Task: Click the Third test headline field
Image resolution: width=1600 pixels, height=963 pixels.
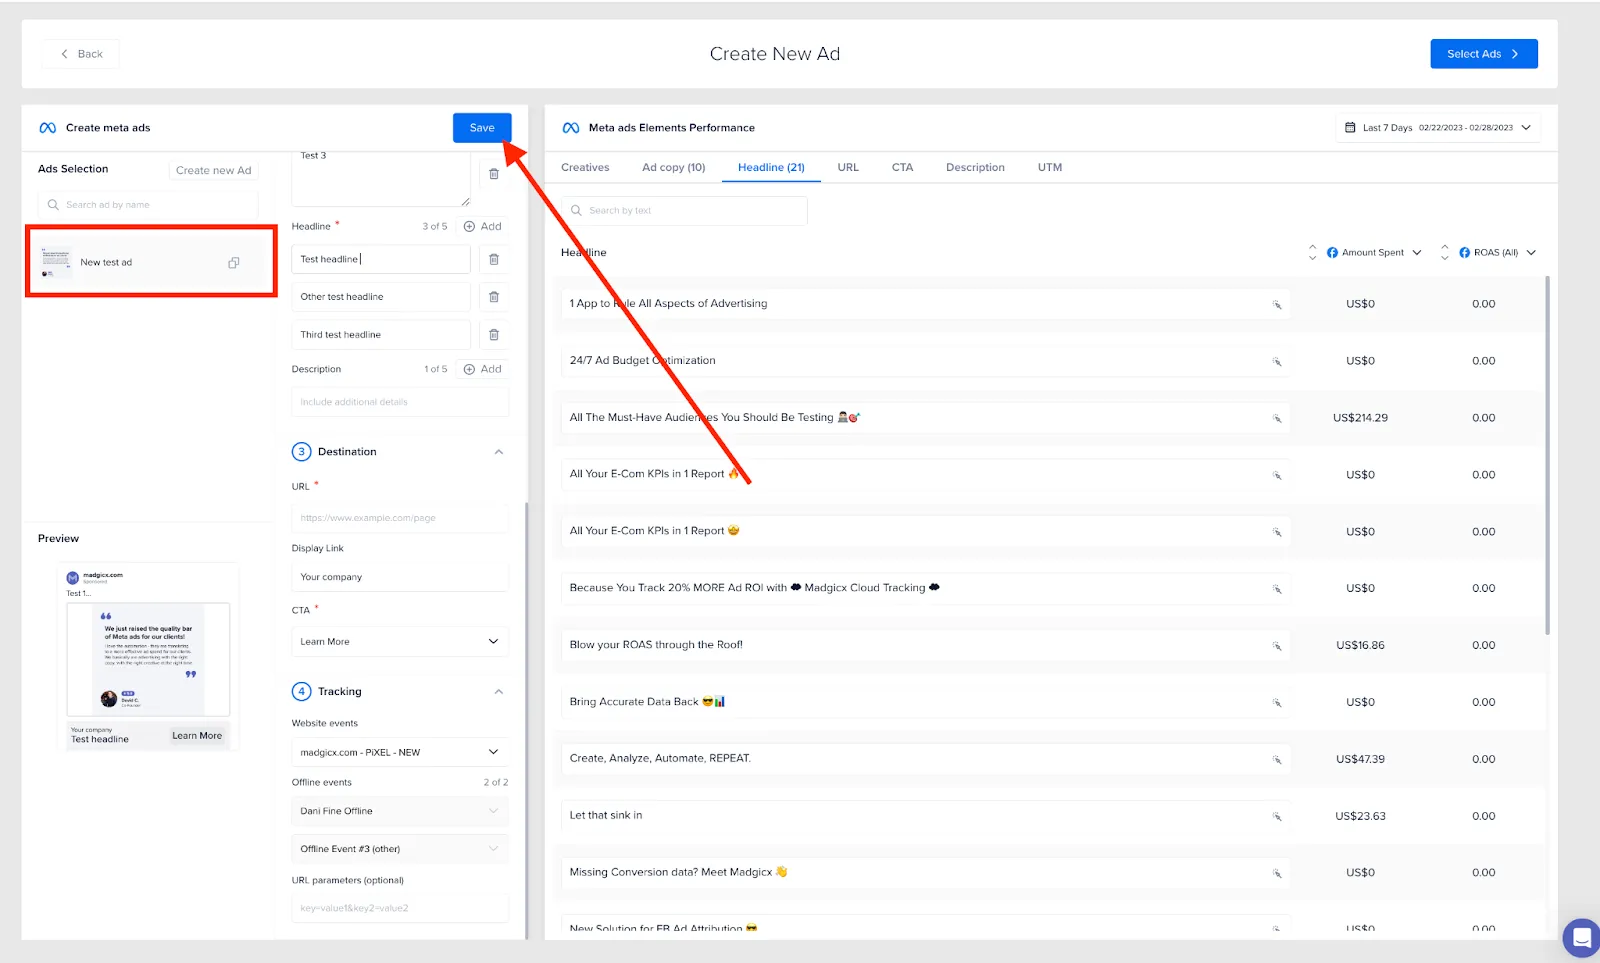Action: (381, 335)
